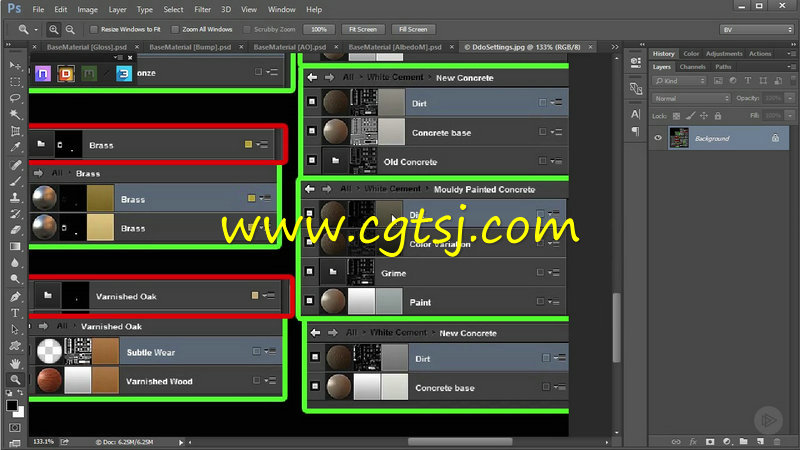The height and width of the screenshot is (450, 800).
Task: Select the Custom Shape tool
Action: [15, 345]
